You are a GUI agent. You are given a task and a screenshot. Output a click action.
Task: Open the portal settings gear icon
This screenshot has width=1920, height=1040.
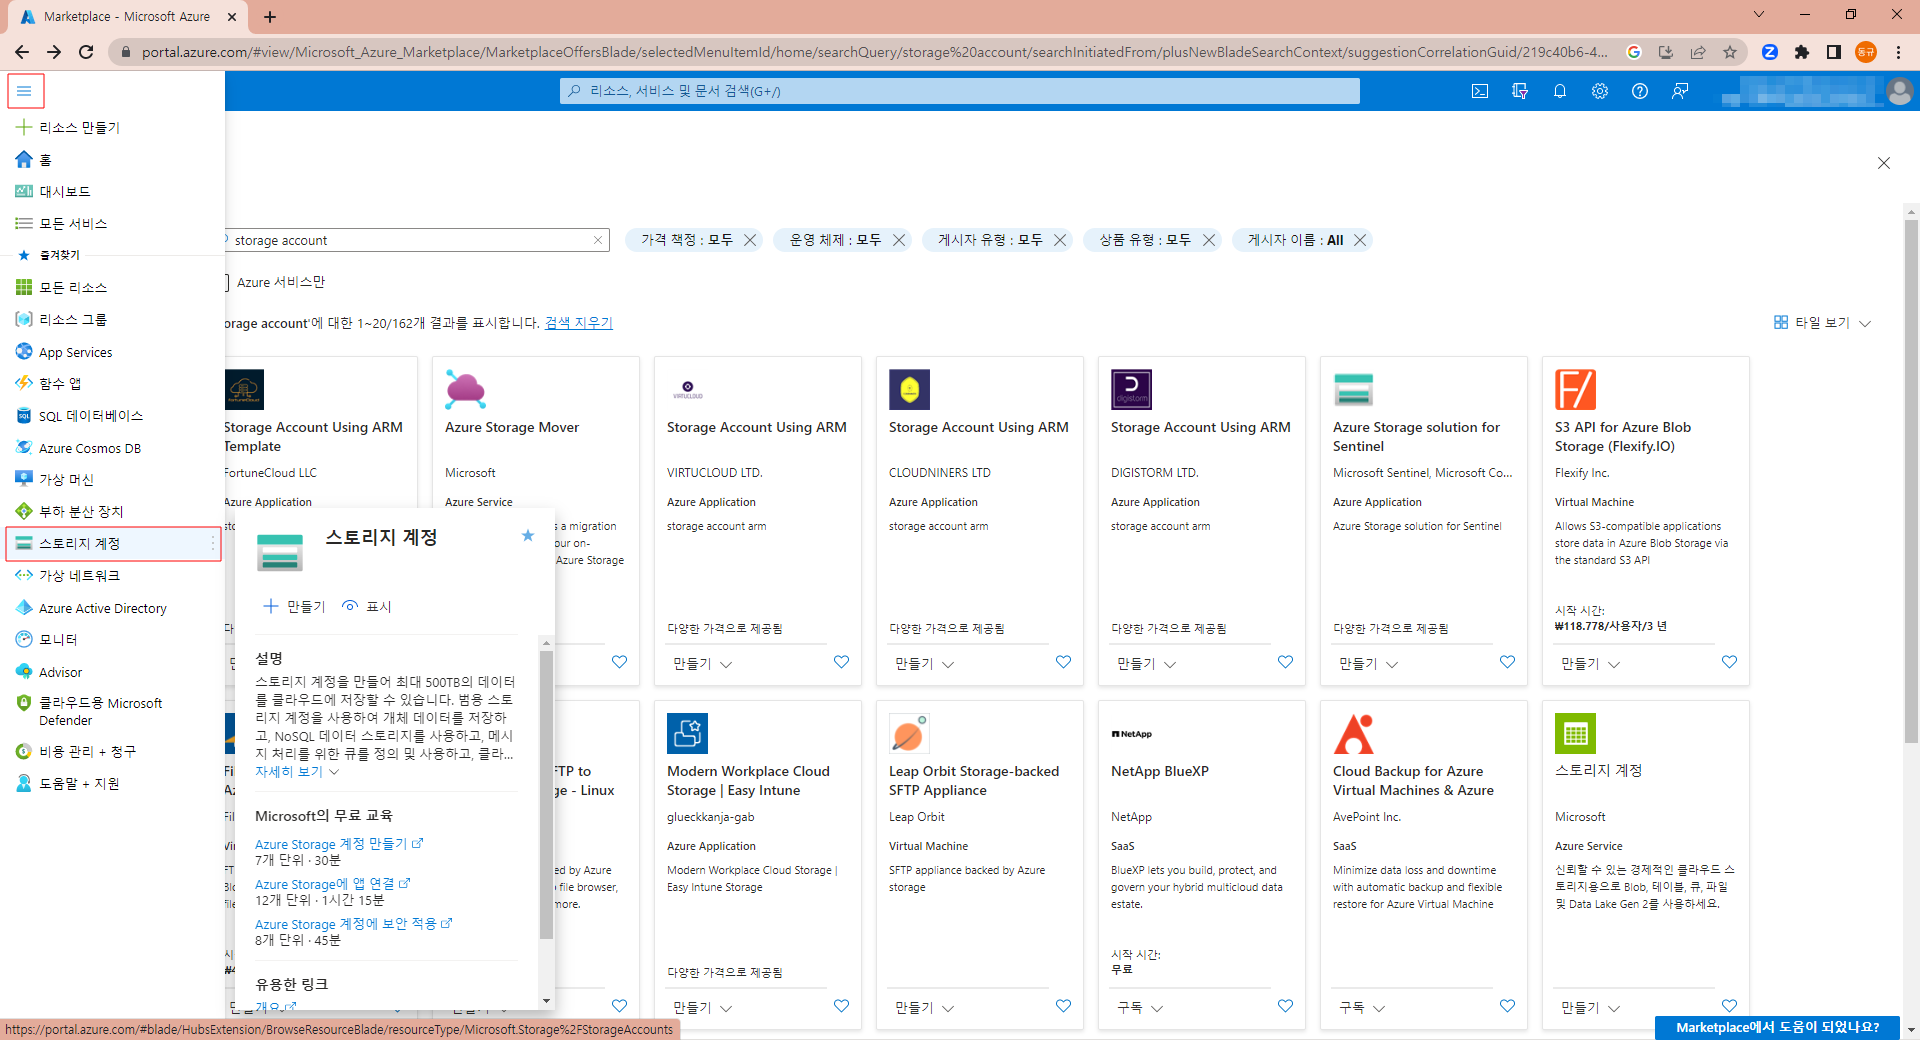(1600, 91)
